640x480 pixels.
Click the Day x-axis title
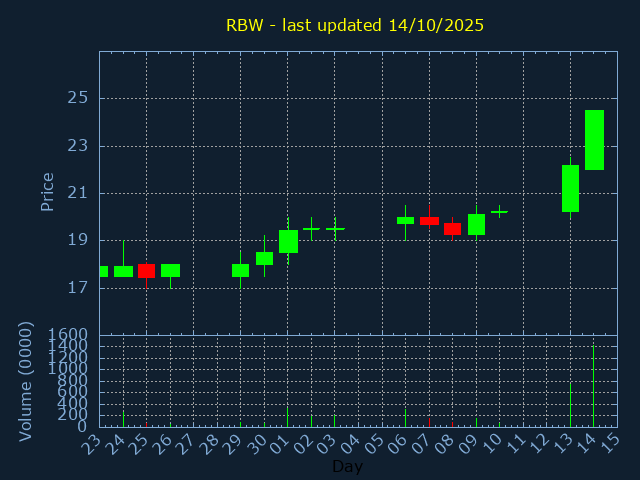pyautogui.click(x=347, y=466)
